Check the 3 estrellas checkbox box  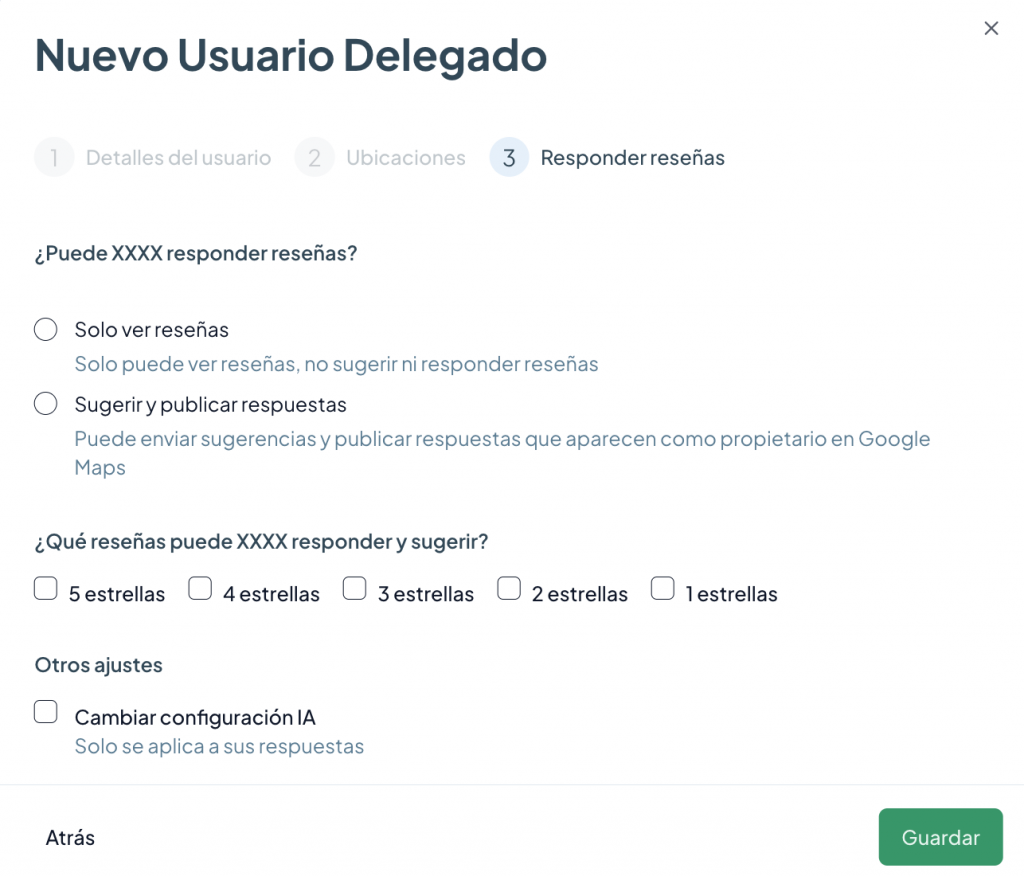point(355,588)
